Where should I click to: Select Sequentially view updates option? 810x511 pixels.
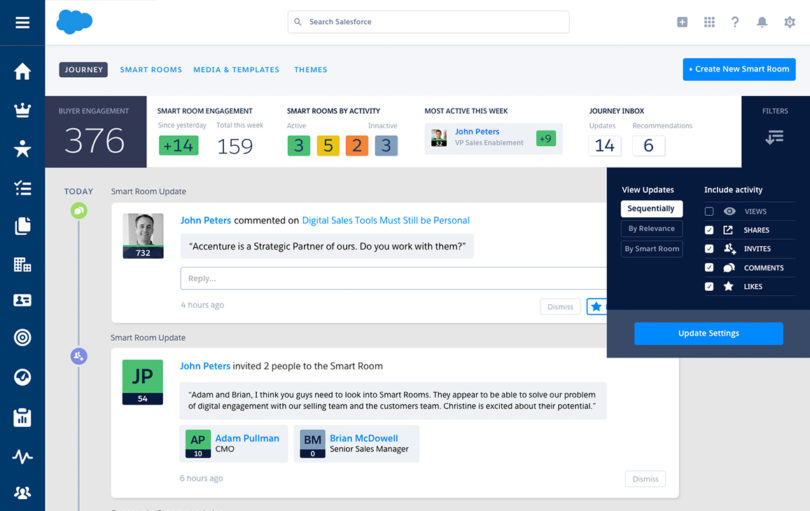pyautogui.click(x=651, y=209)
